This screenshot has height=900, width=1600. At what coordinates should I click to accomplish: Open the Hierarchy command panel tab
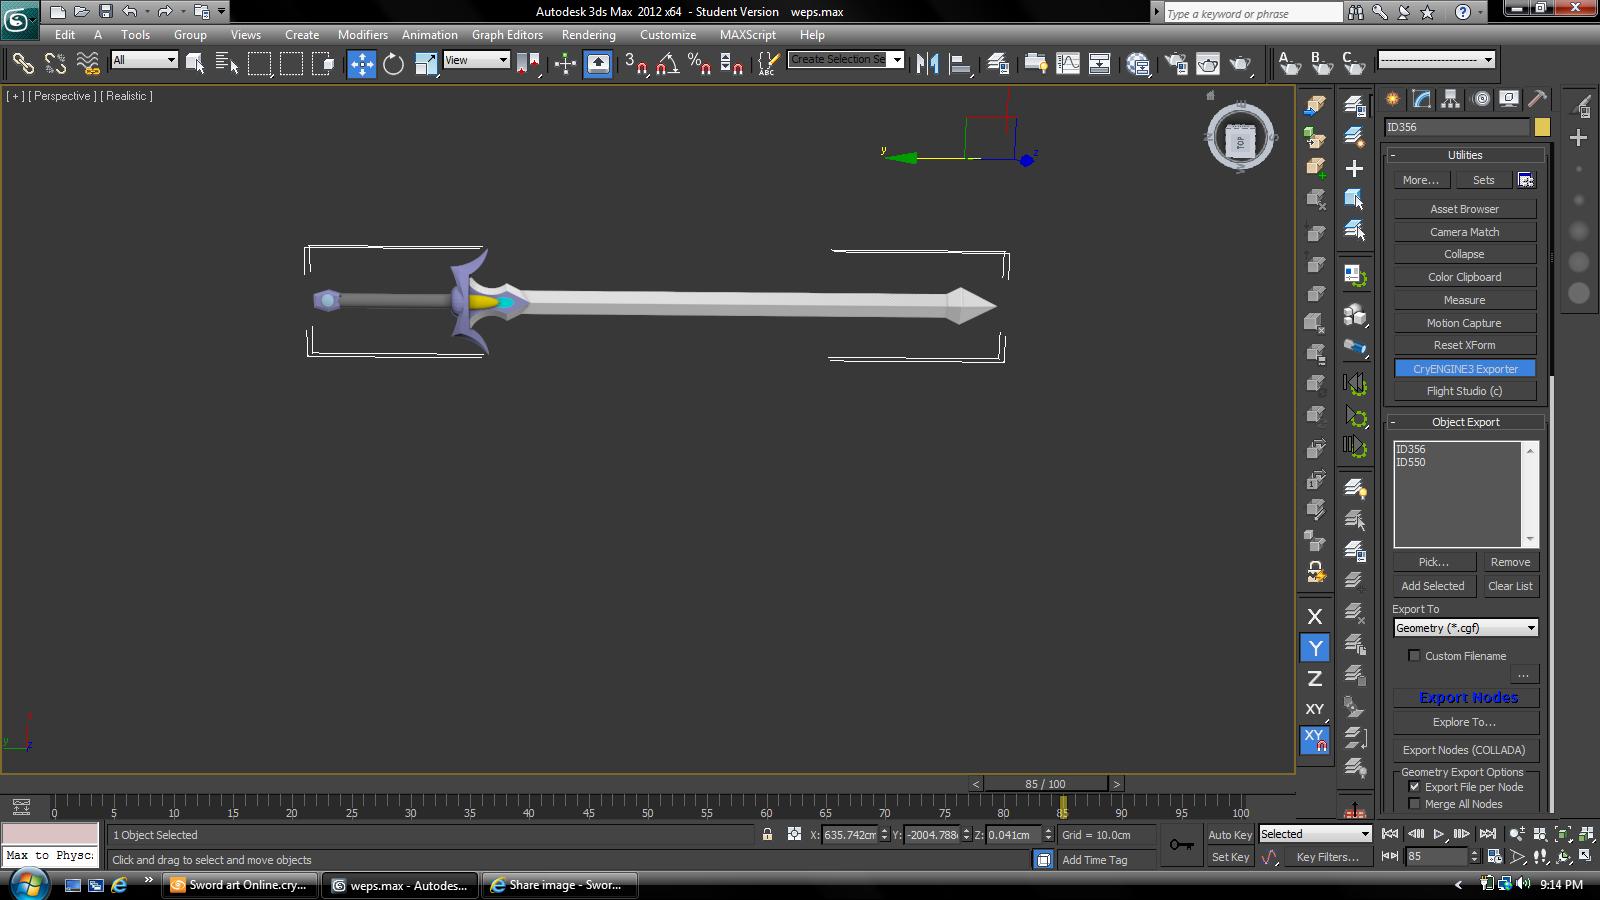1450,99
